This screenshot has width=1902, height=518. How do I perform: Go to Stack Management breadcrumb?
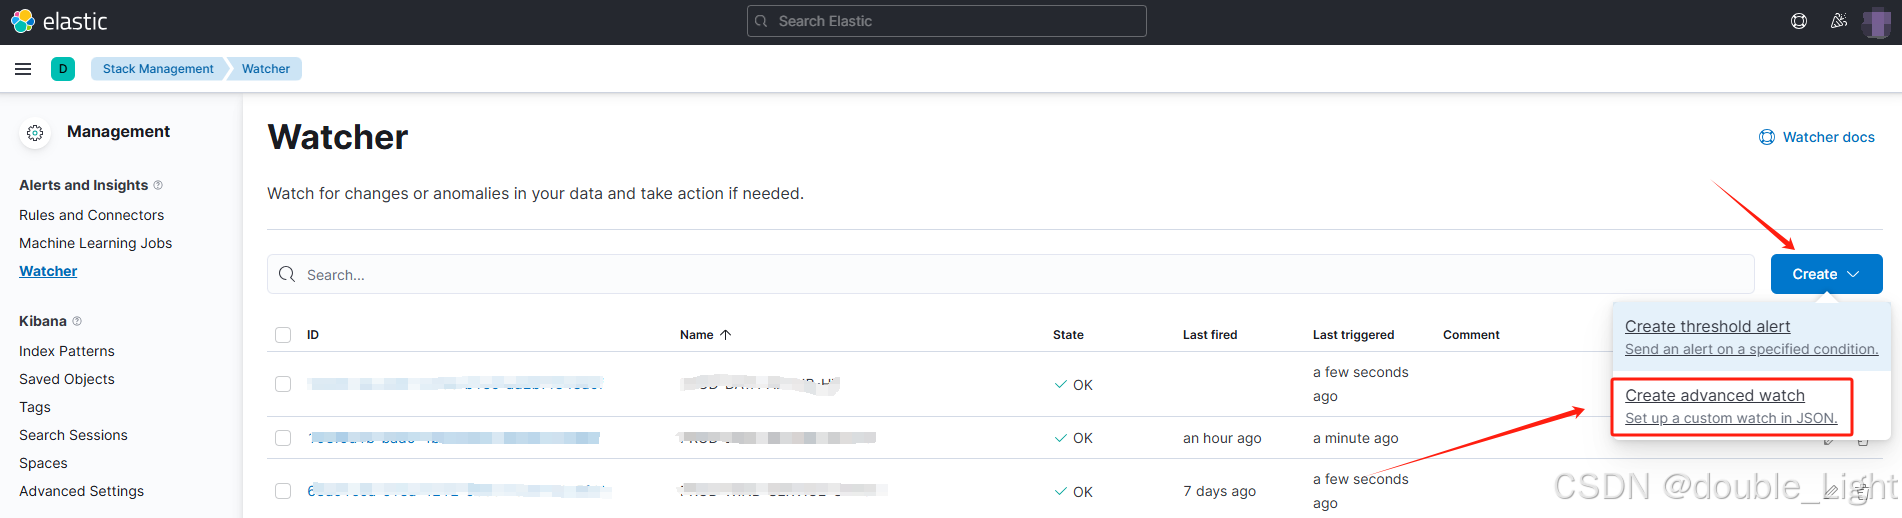pos(158,69)
